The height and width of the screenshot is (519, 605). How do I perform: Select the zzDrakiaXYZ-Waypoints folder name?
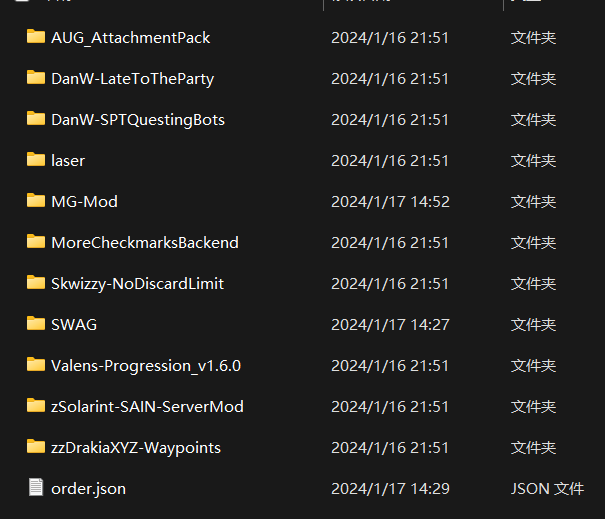[x=136, y=448]
